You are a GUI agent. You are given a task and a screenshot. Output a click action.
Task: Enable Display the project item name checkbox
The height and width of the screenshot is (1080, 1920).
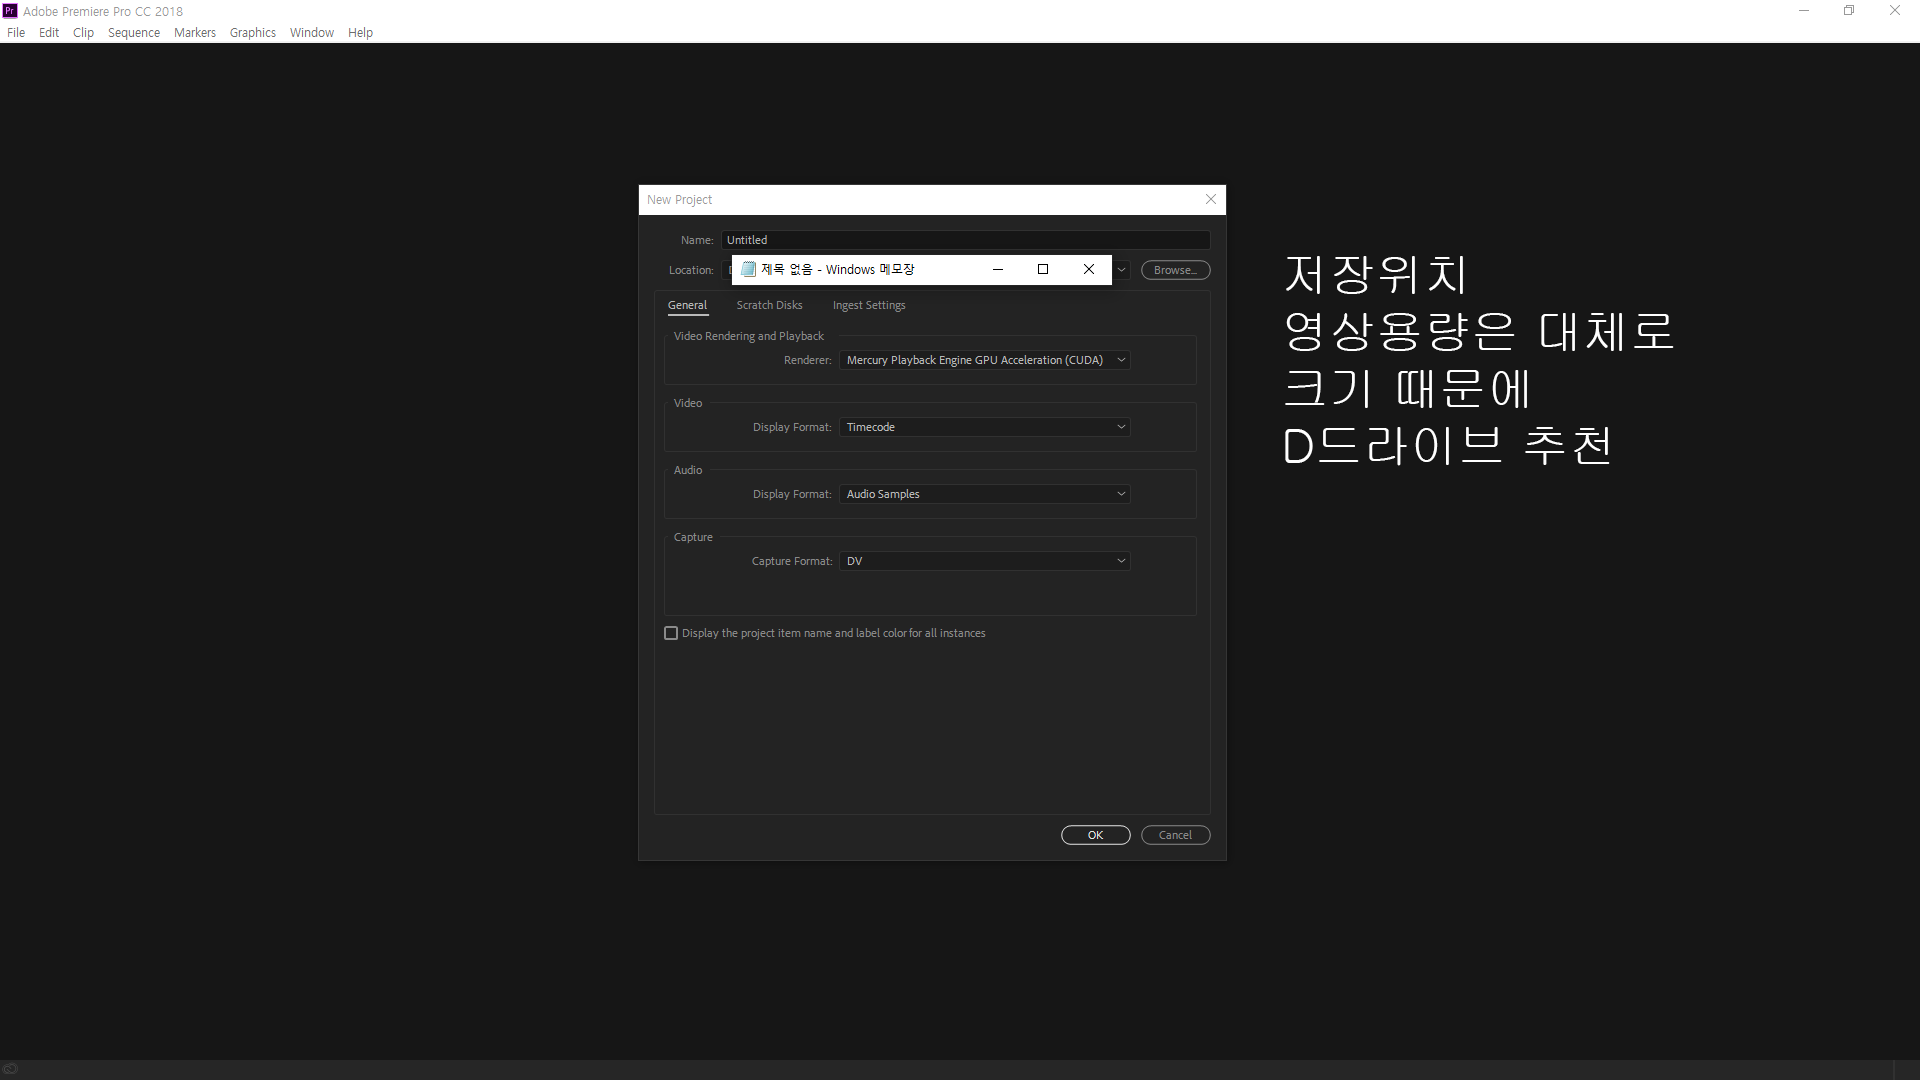pyautogui.click(x=671, y=633)
